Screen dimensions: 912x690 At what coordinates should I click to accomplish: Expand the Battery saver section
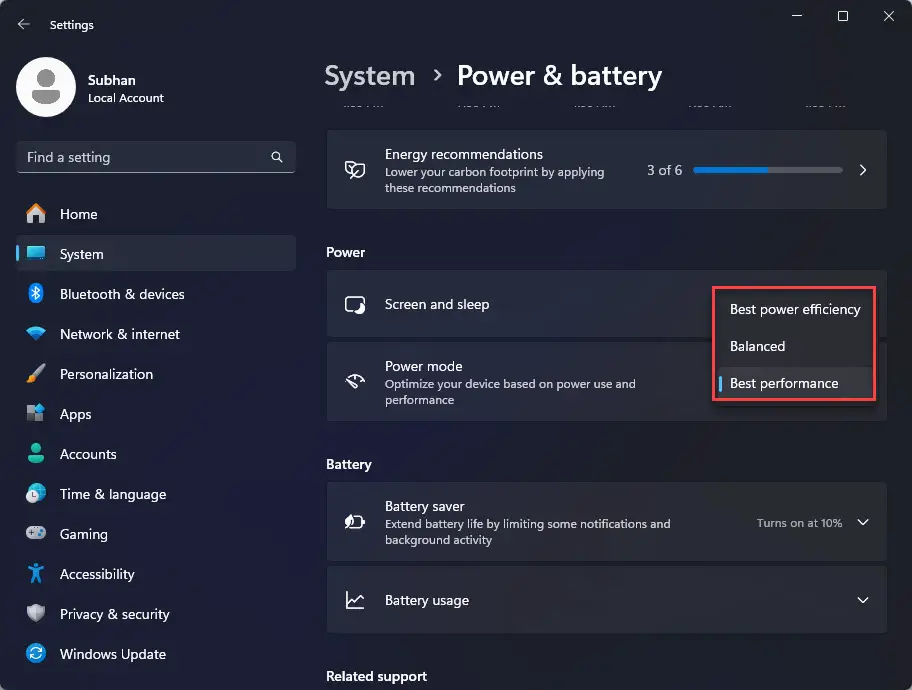click(863, 522)
